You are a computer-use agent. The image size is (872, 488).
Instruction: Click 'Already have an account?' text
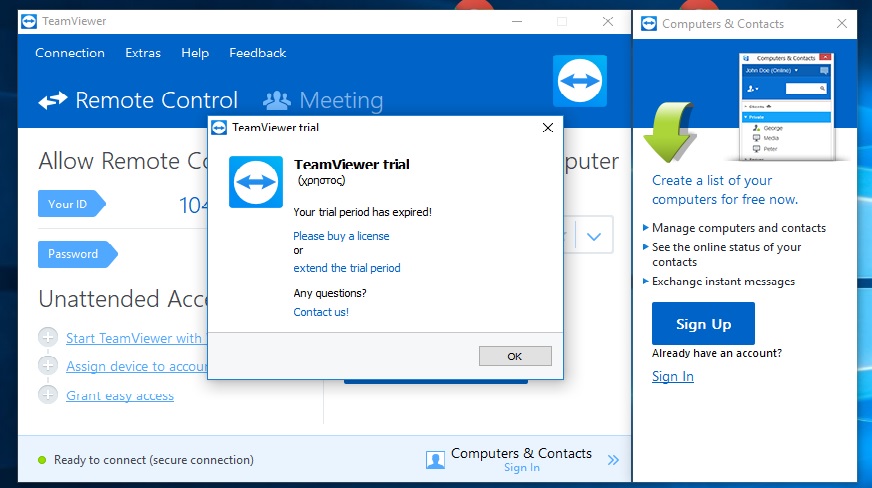[x=717, y=353]
